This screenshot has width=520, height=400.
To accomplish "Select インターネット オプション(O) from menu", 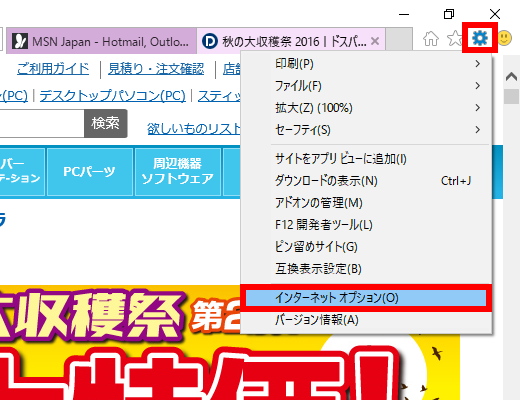I will [366, 298].
